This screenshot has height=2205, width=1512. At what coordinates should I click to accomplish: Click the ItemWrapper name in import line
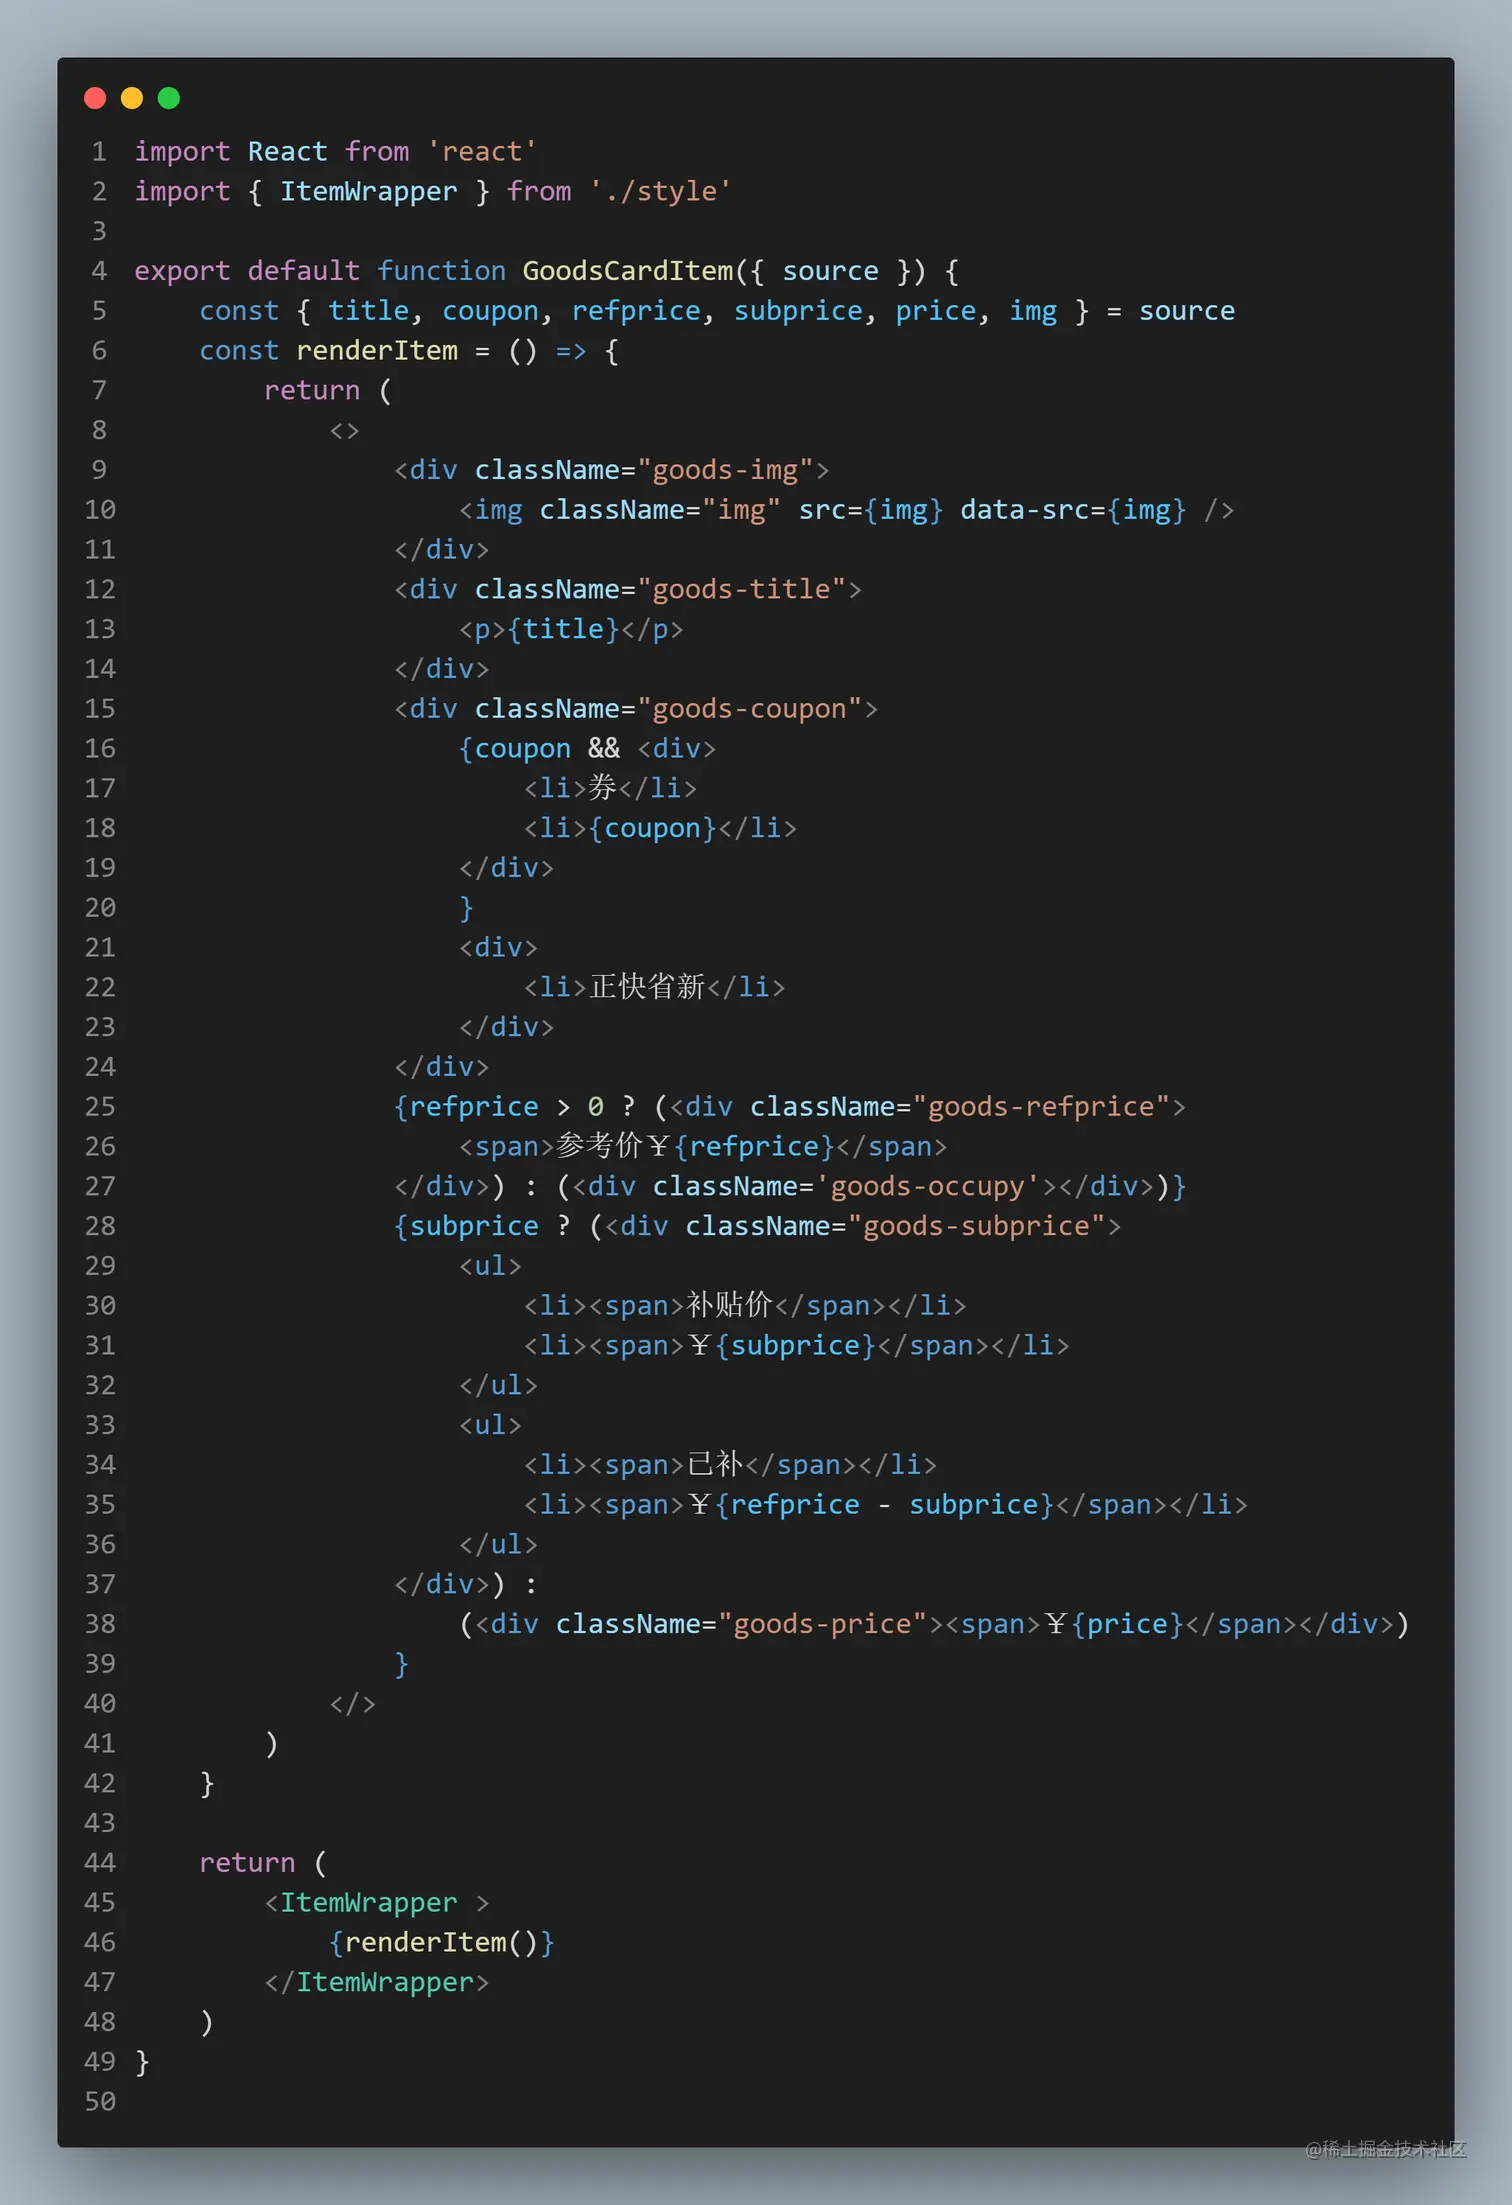tap(368, 191)
